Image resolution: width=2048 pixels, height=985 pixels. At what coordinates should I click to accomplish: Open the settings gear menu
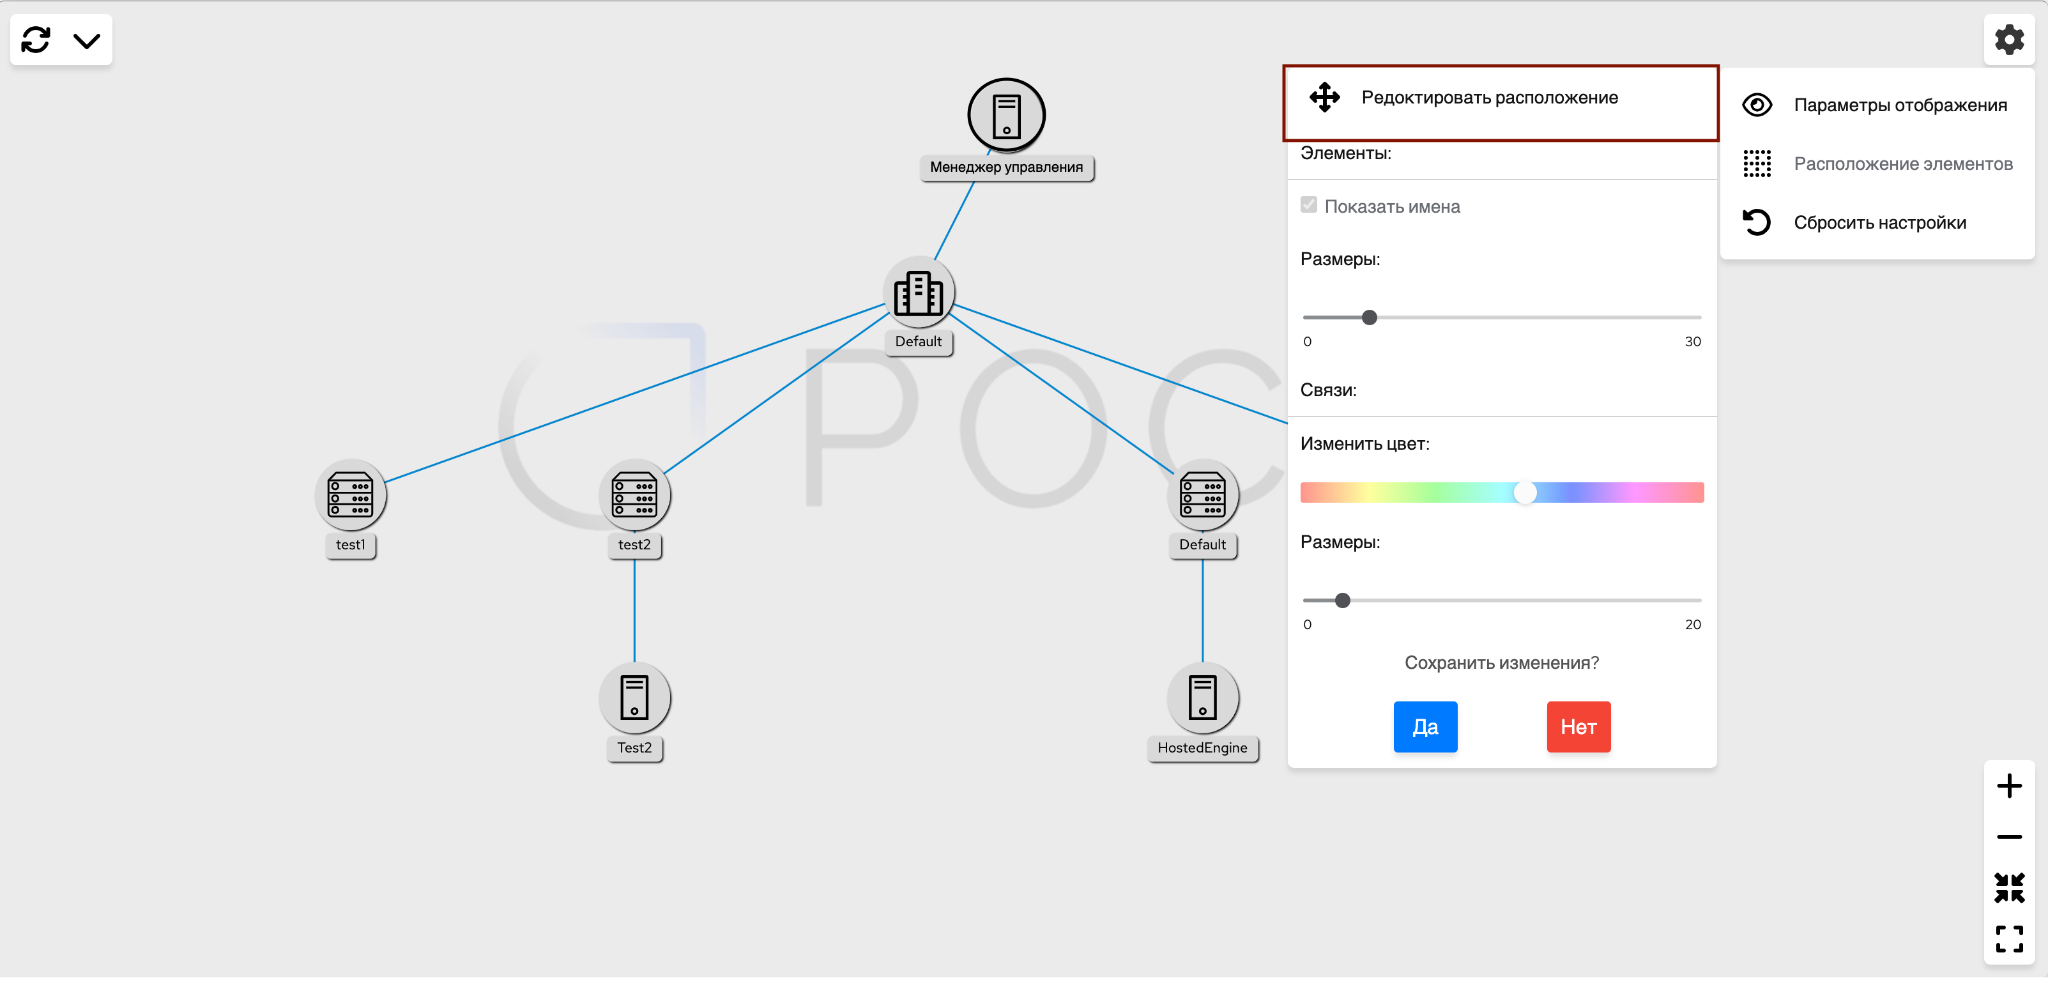2009,40
